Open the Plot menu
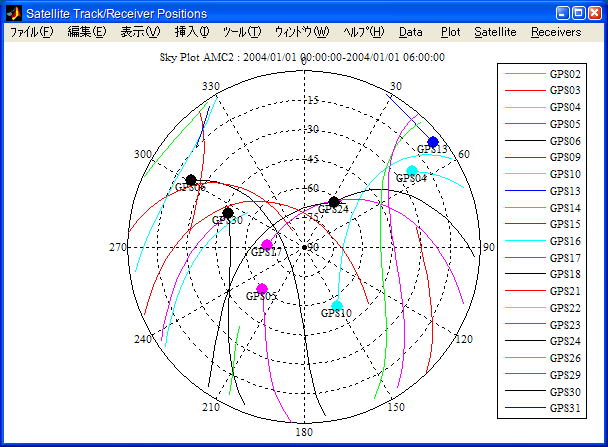The height and width of the screenshot is (447, 608). coord(450,32)
